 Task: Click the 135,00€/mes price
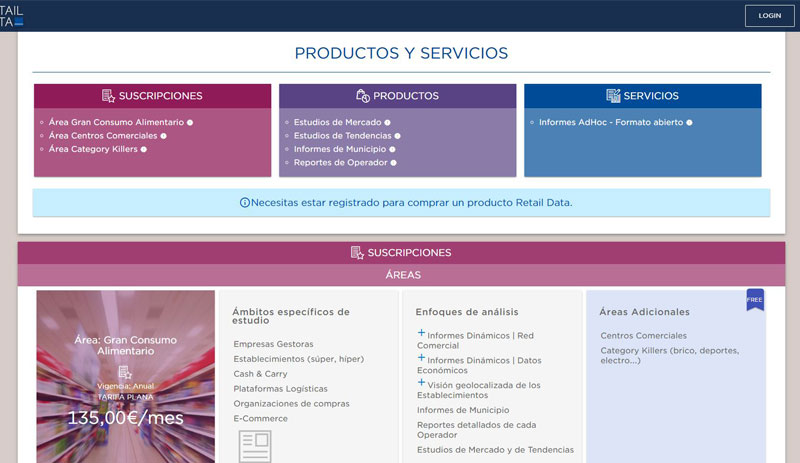click(126, 418)
